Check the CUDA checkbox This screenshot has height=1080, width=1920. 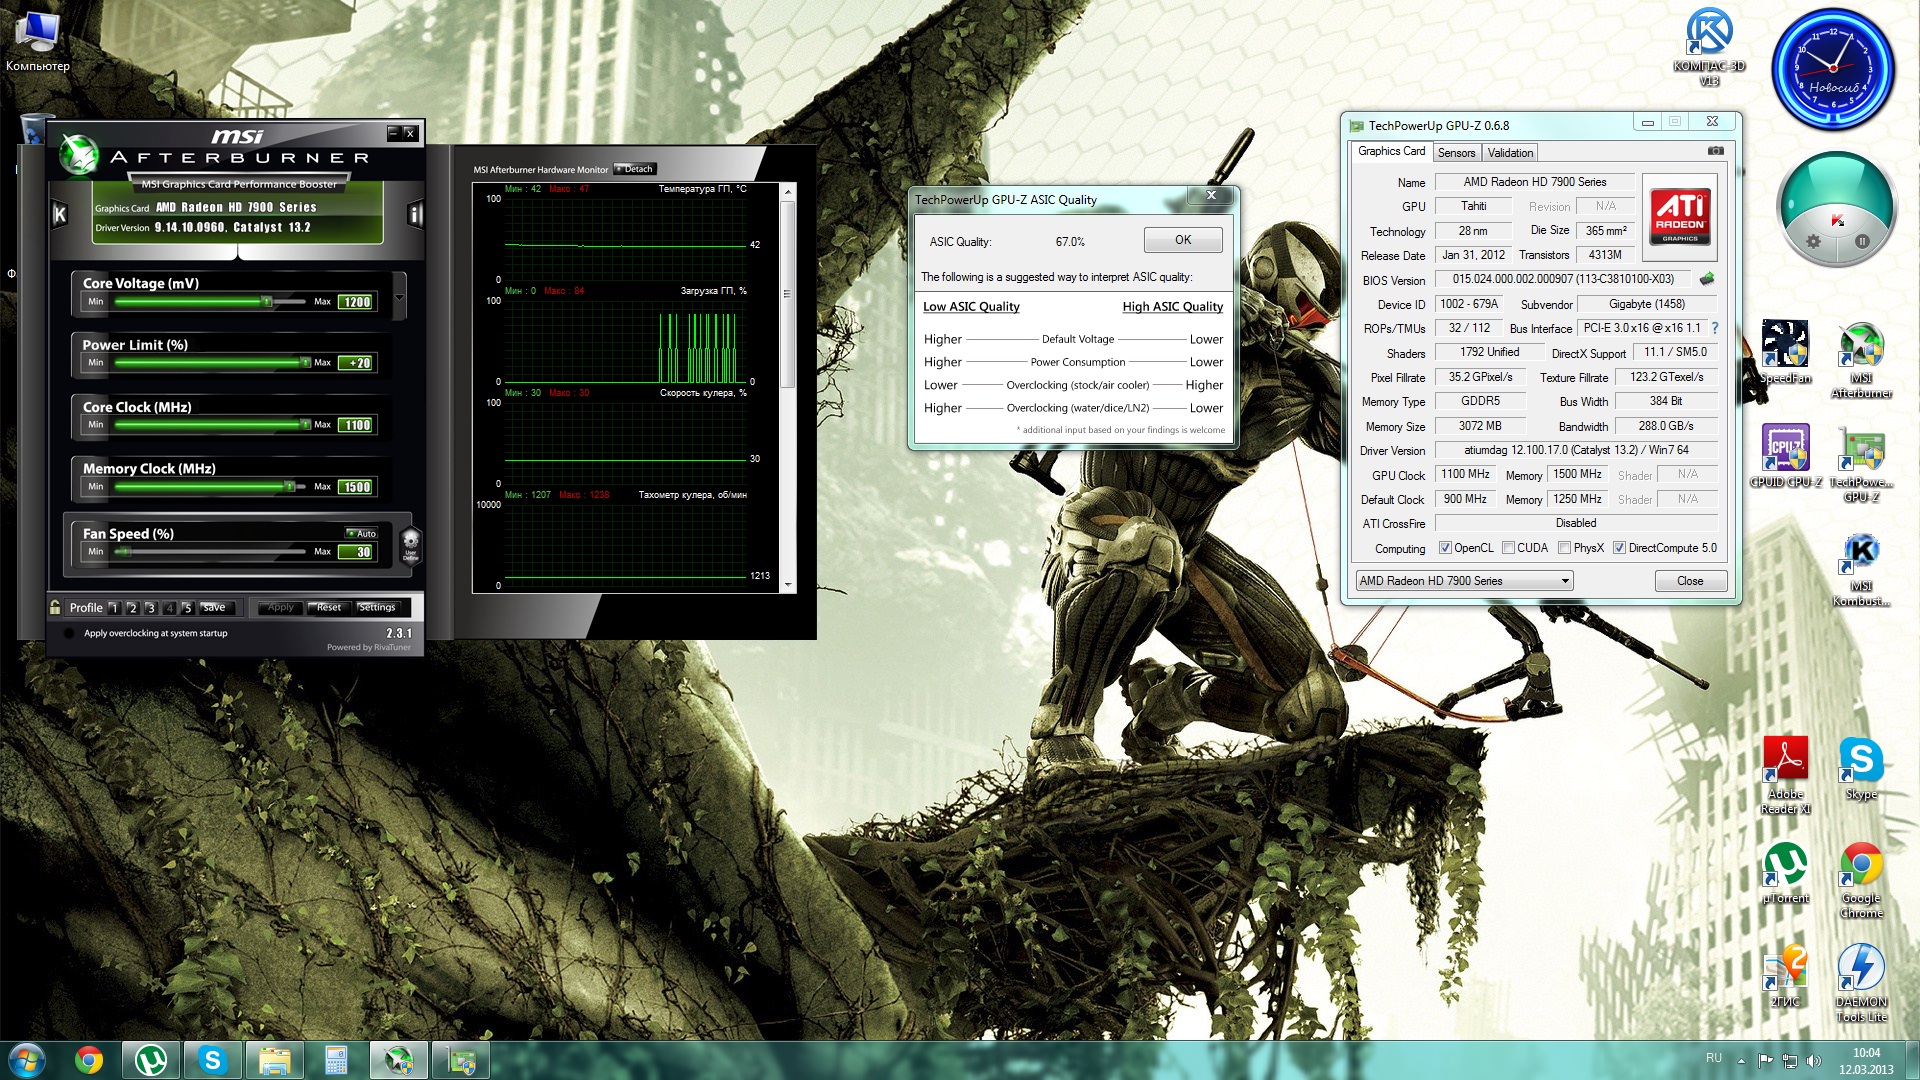pos(1508,548)
